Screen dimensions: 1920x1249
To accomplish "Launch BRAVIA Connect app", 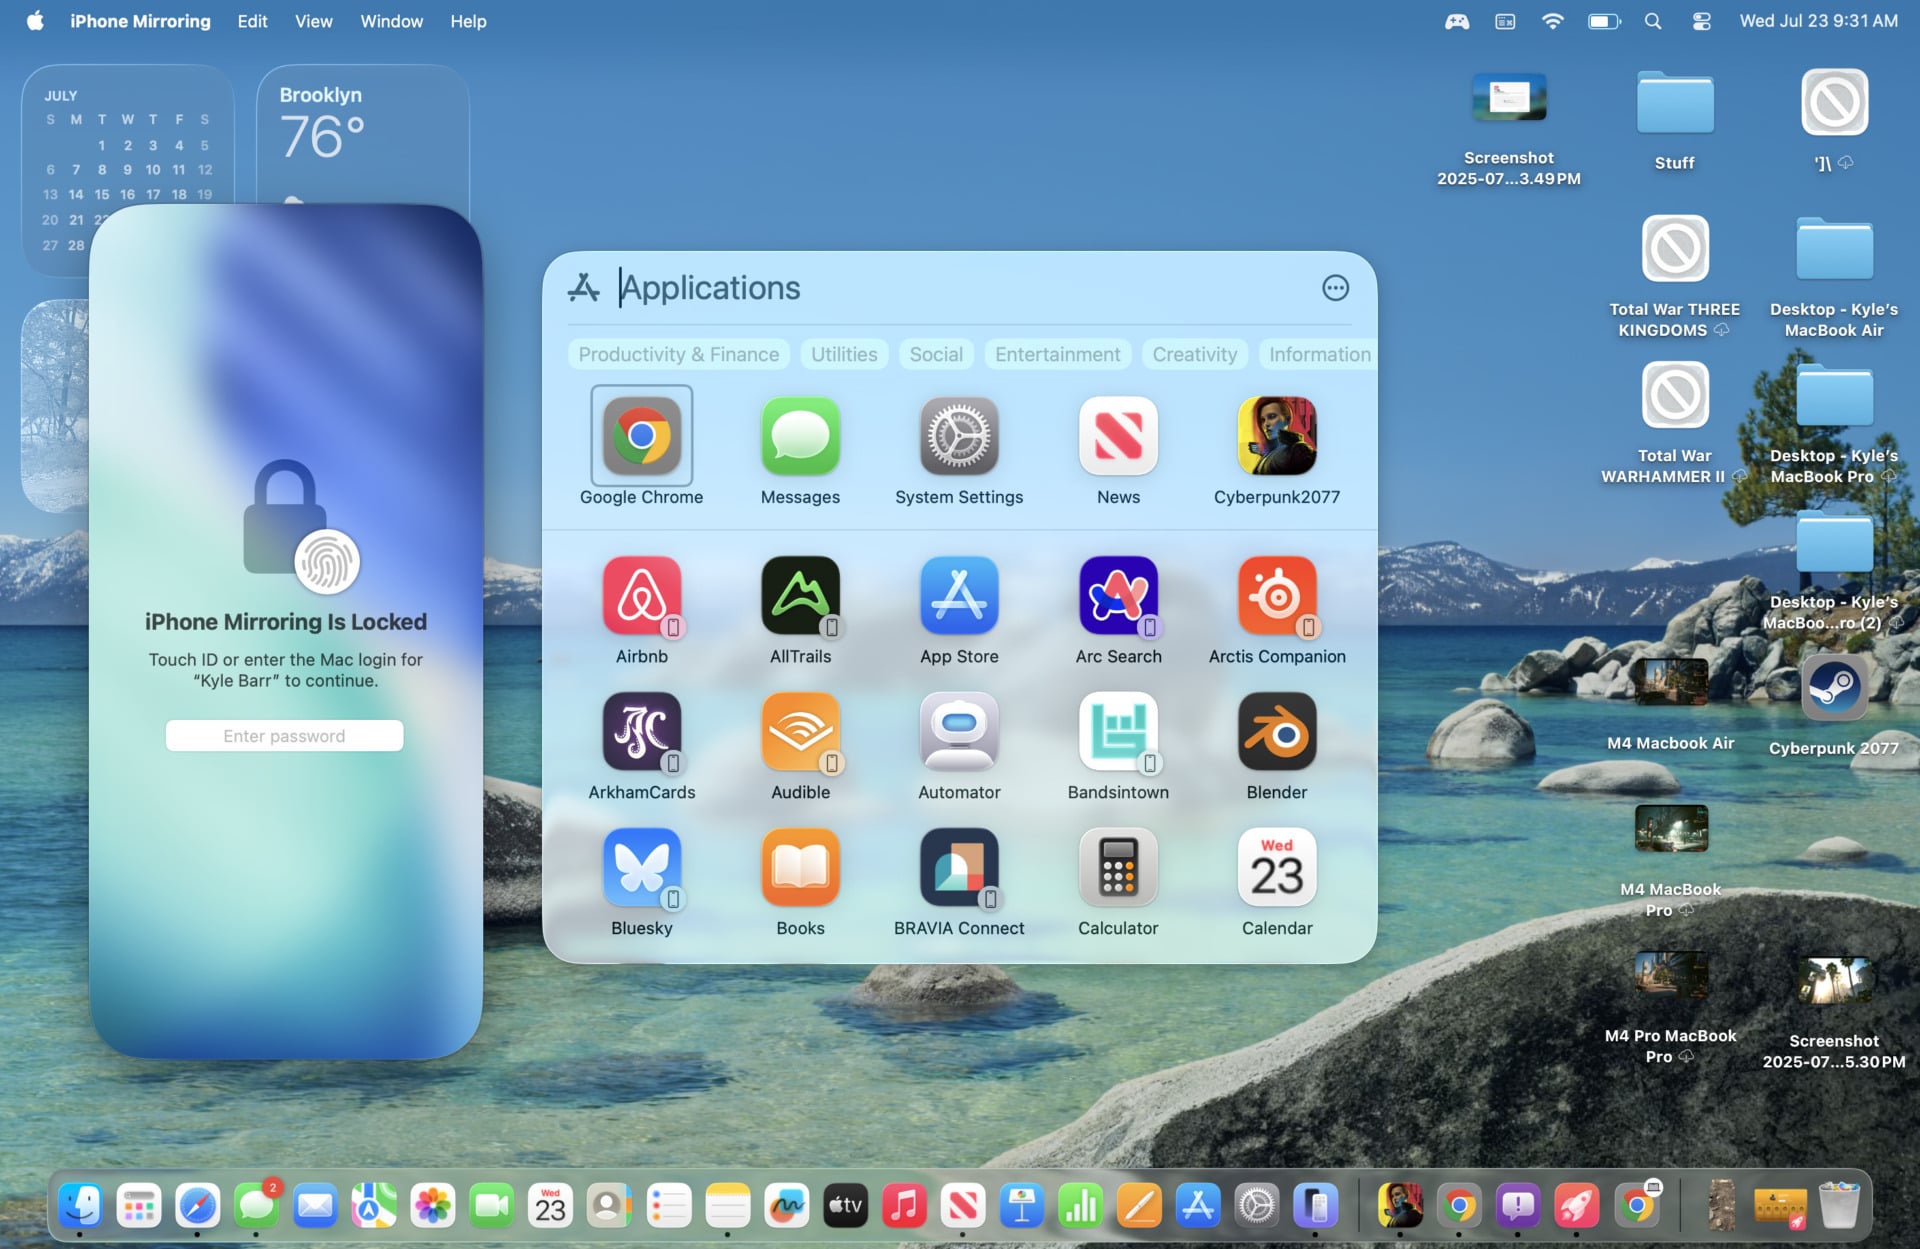I will point(959,868).
